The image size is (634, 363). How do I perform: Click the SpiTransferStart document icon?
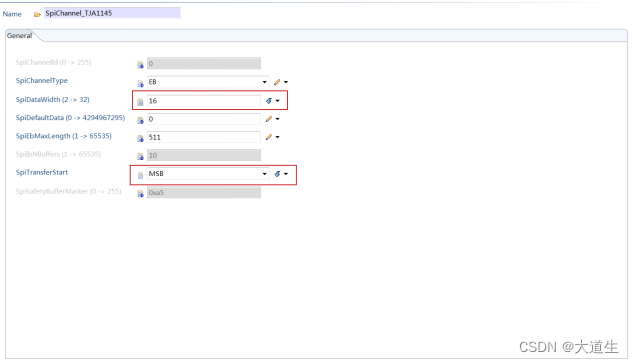(140, 175)
